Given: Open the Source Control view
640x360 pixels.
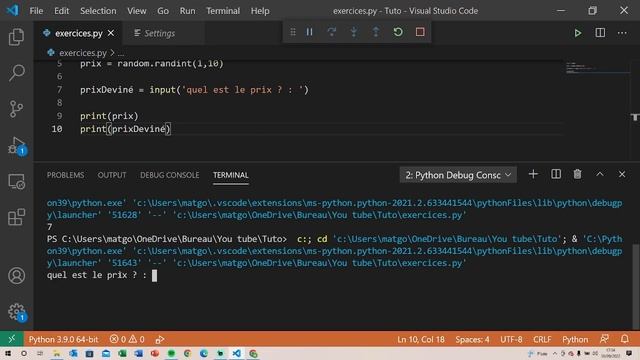Looking at the screenshot, I should point(16,109).
